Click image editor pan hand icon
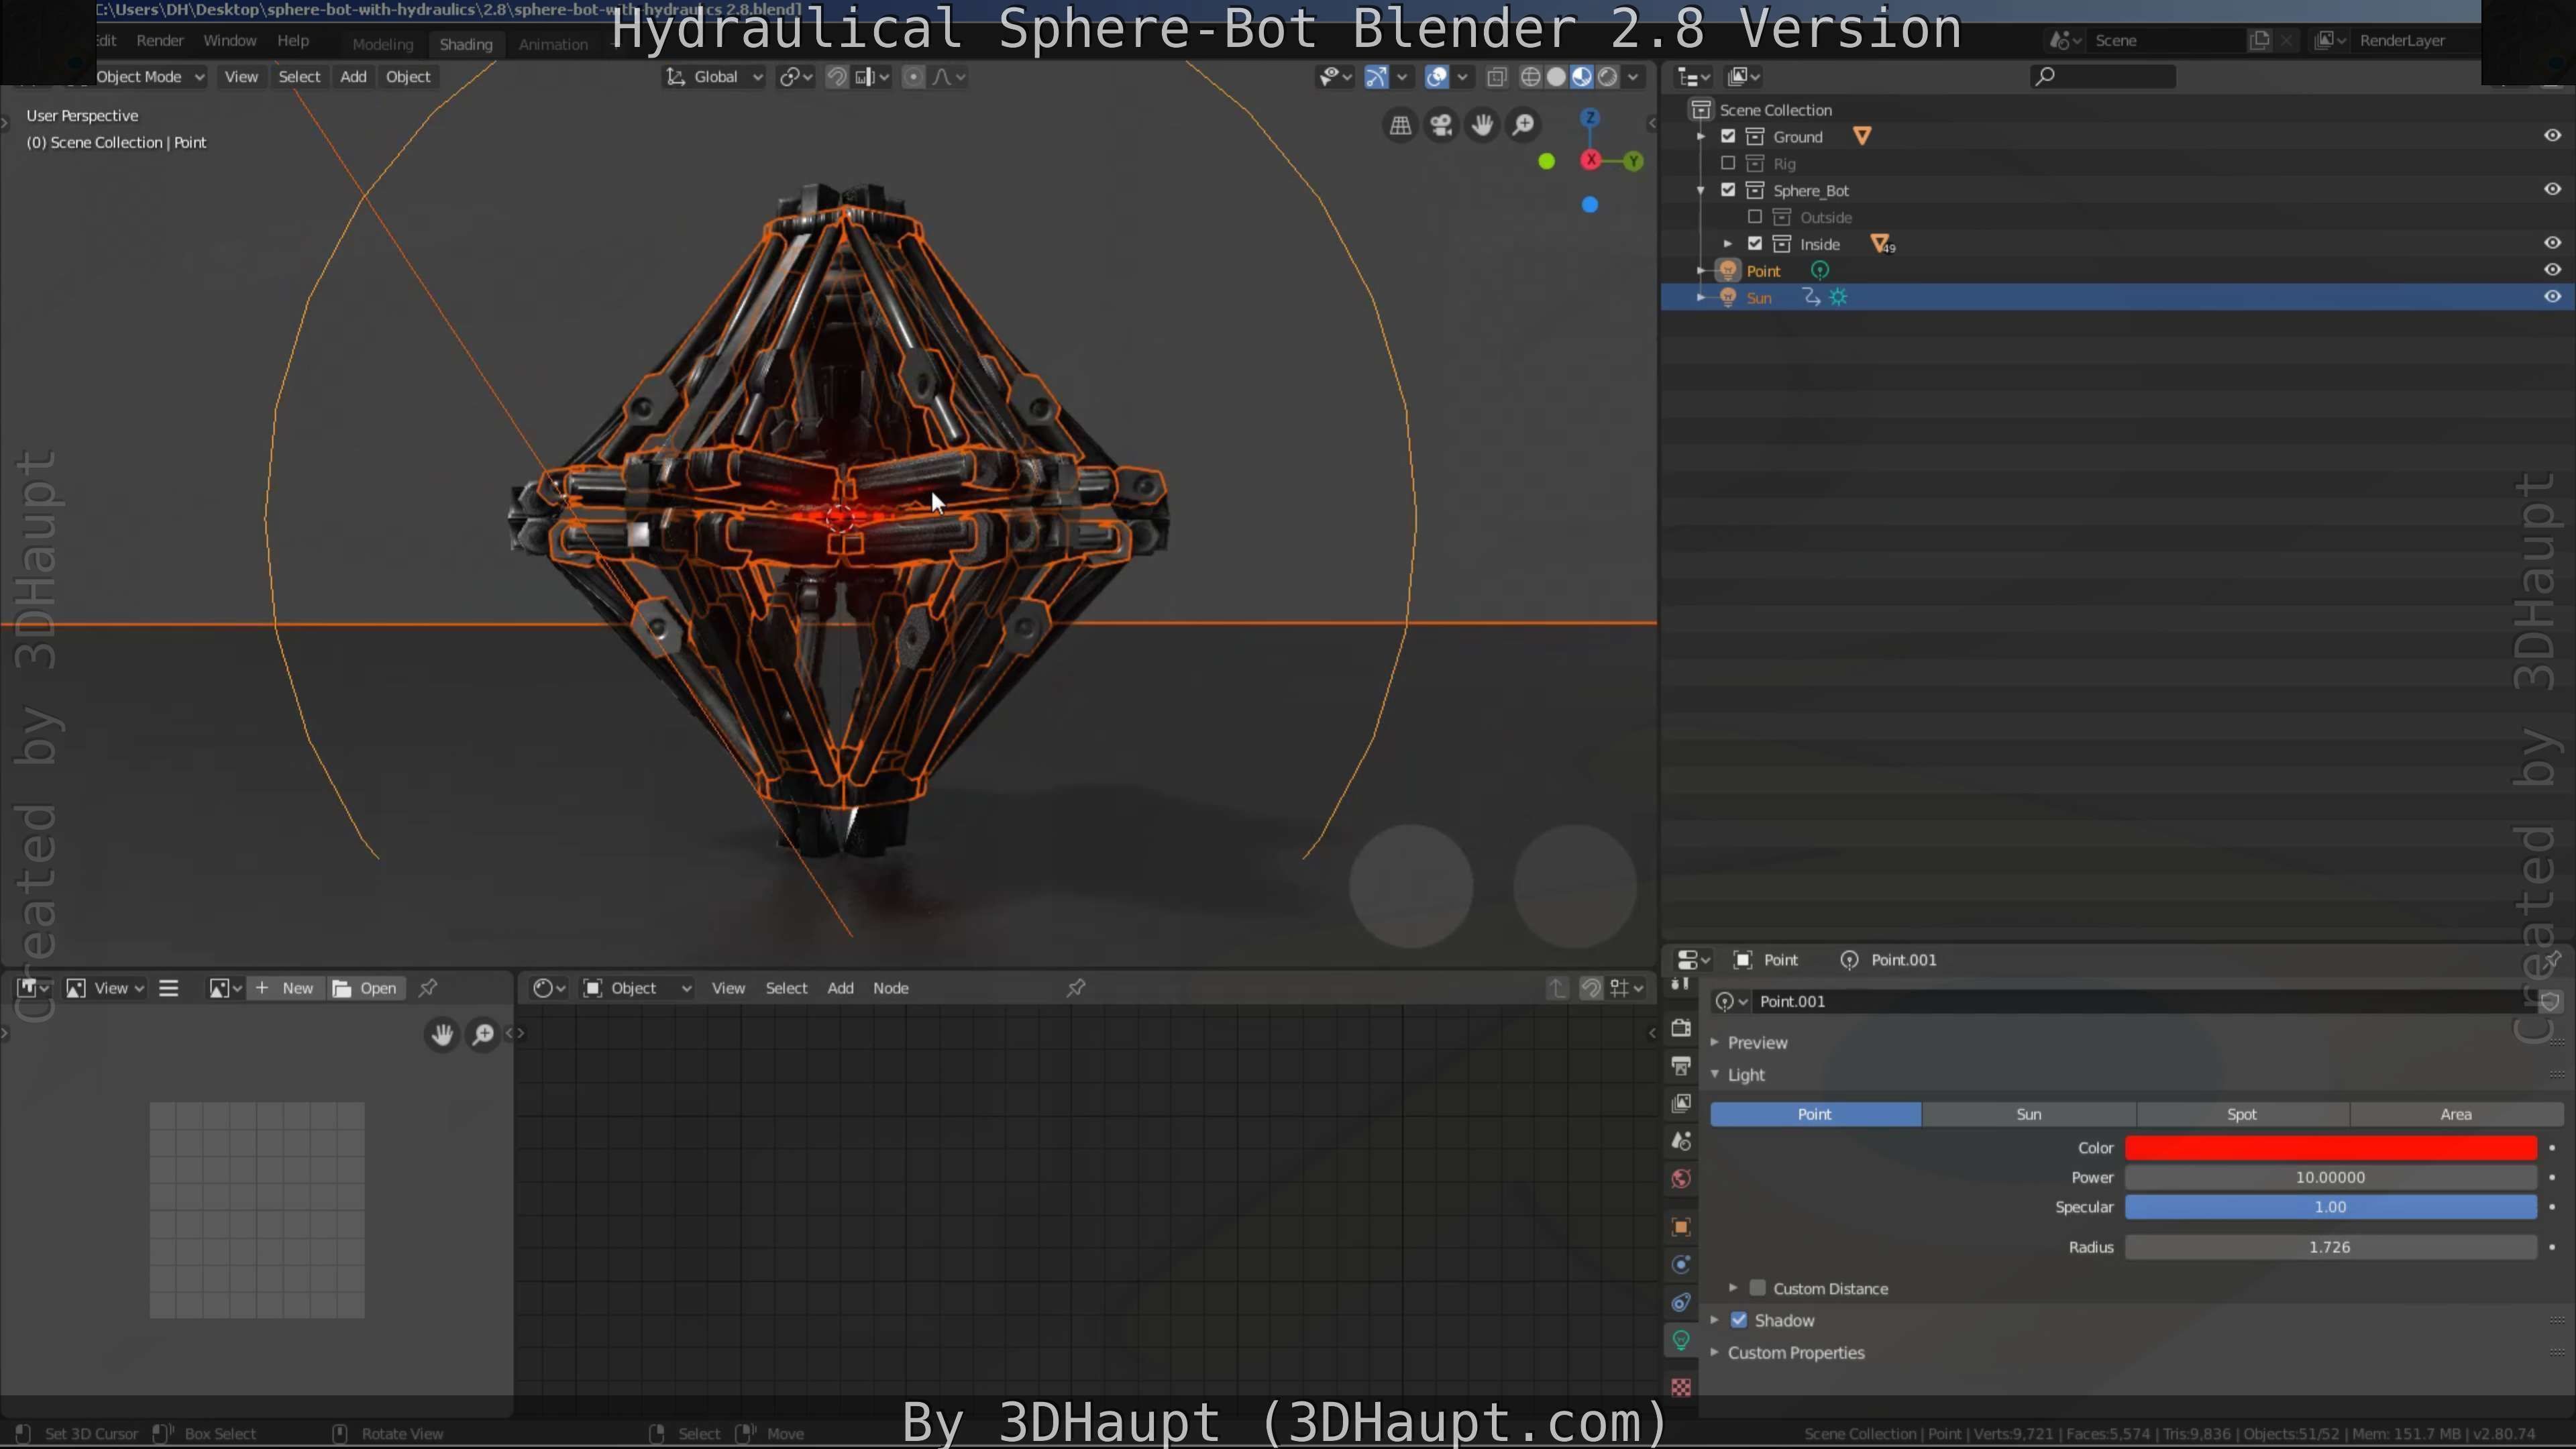 442,1034
